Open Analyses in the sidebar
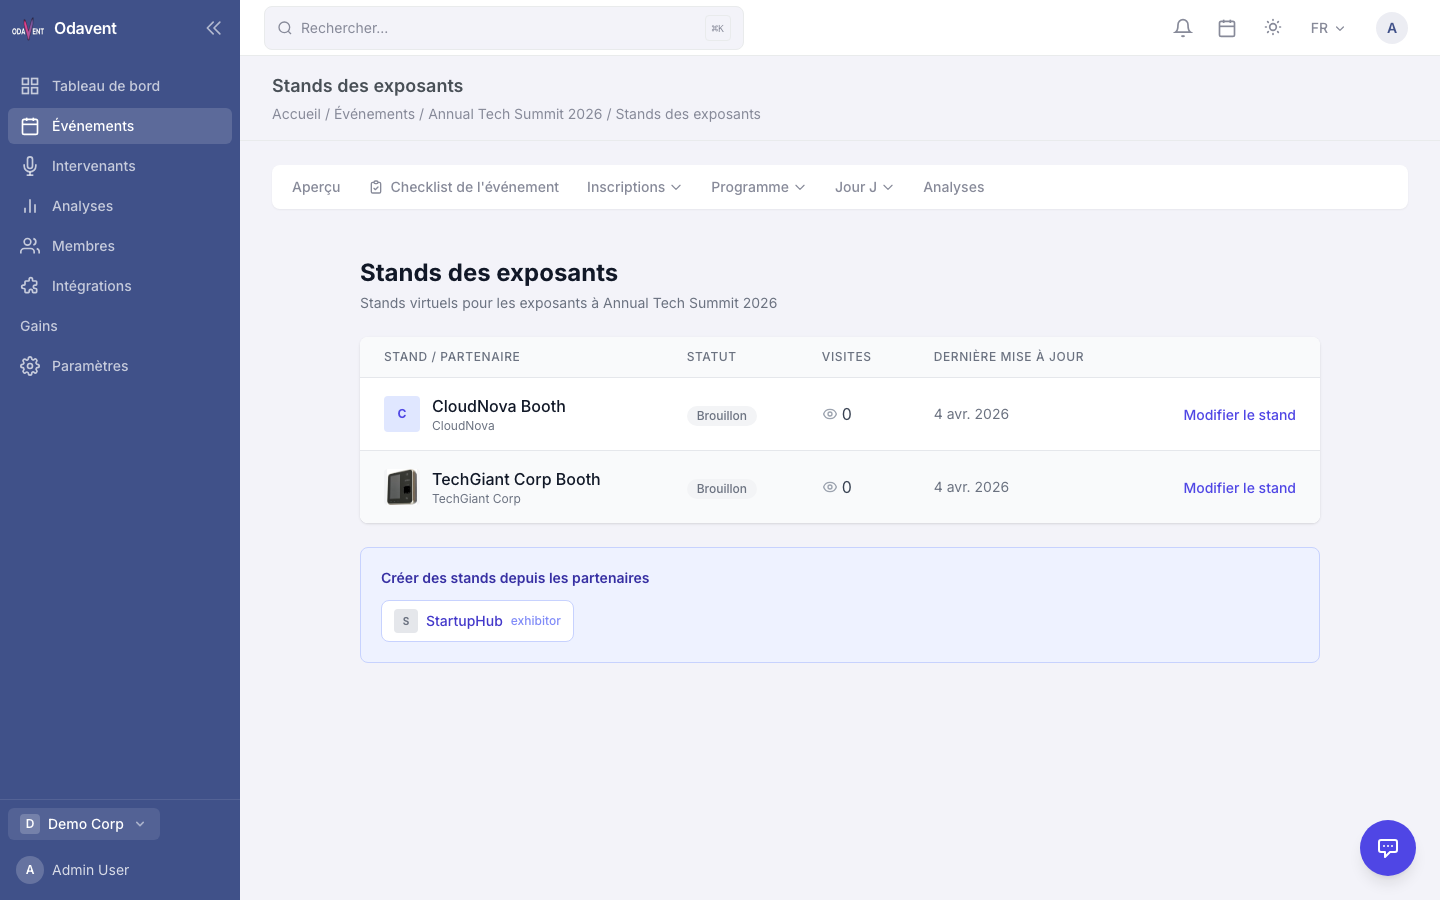This screenshot has height=900, width=1440. point(120,206)
